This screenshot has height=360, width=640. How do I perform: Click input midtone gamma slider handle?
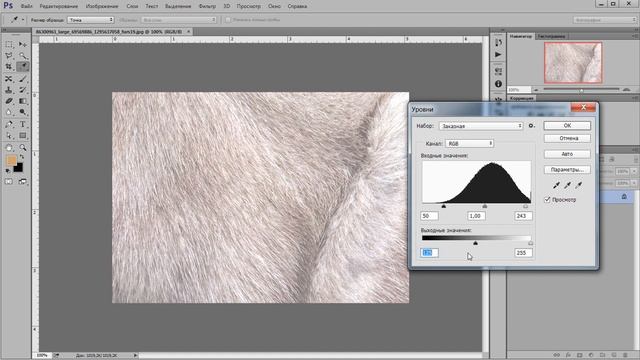tap(484, 206)
